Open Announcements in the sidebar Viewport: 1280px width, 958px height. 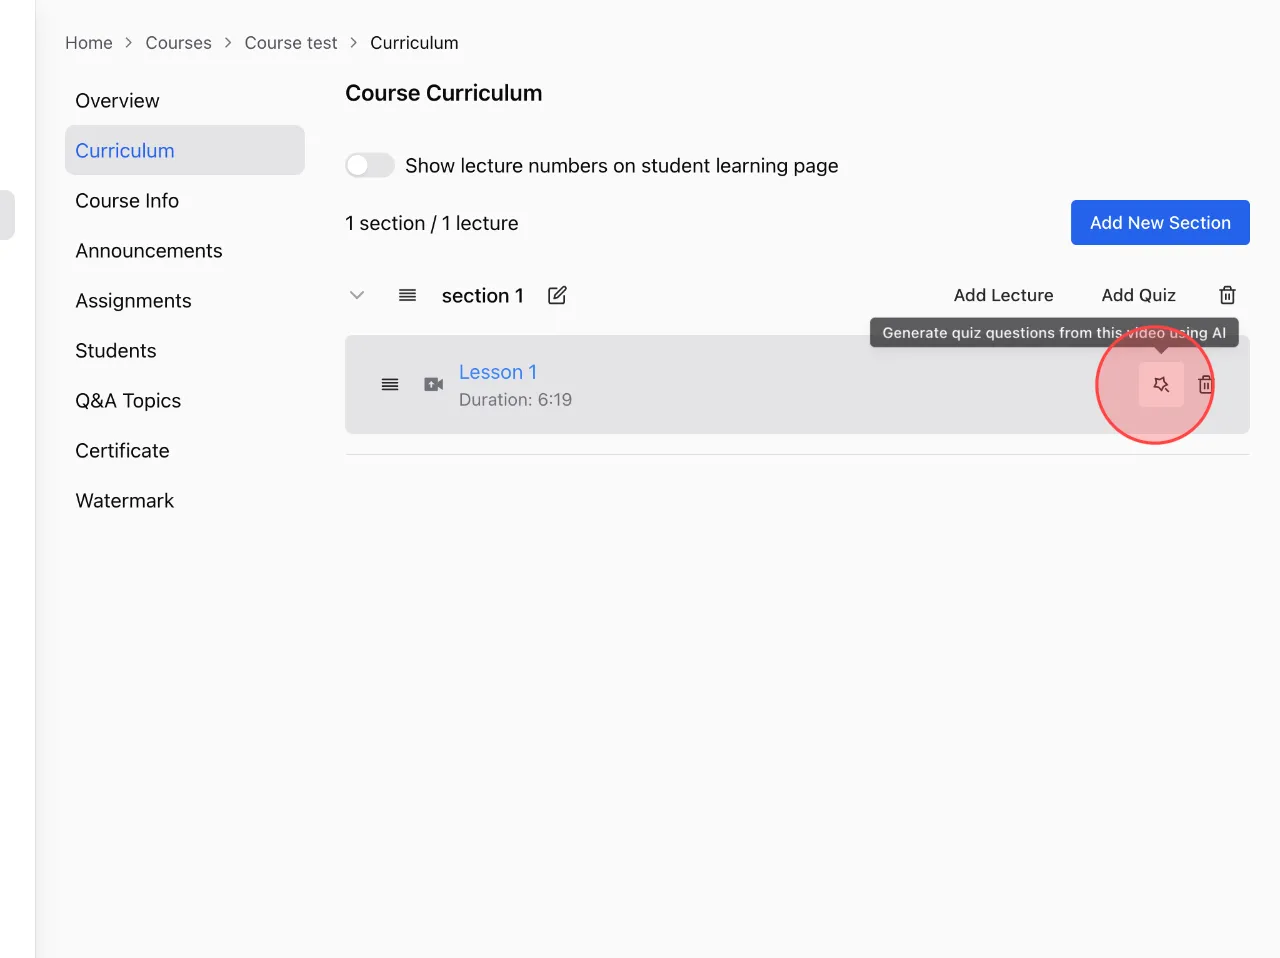tap(184, 250)
